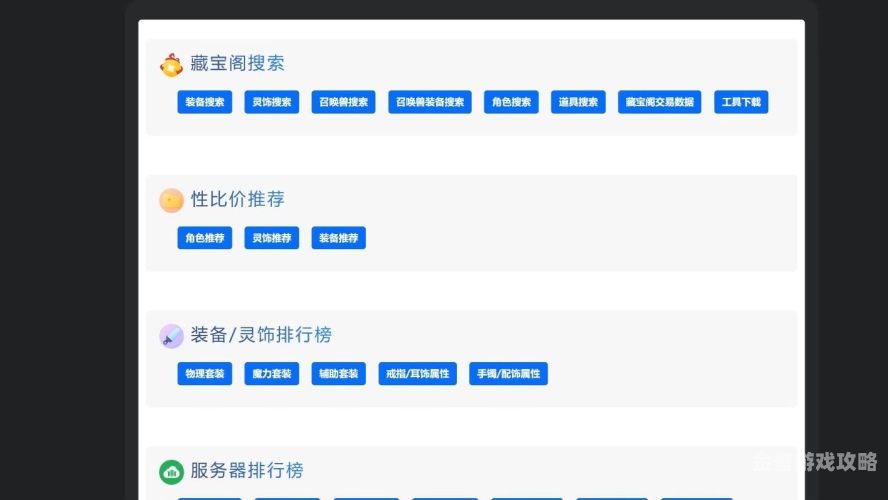The image size is (888, 500).
Task: Open 藏宝阁交易数据 button
Action: click(660, 102)
